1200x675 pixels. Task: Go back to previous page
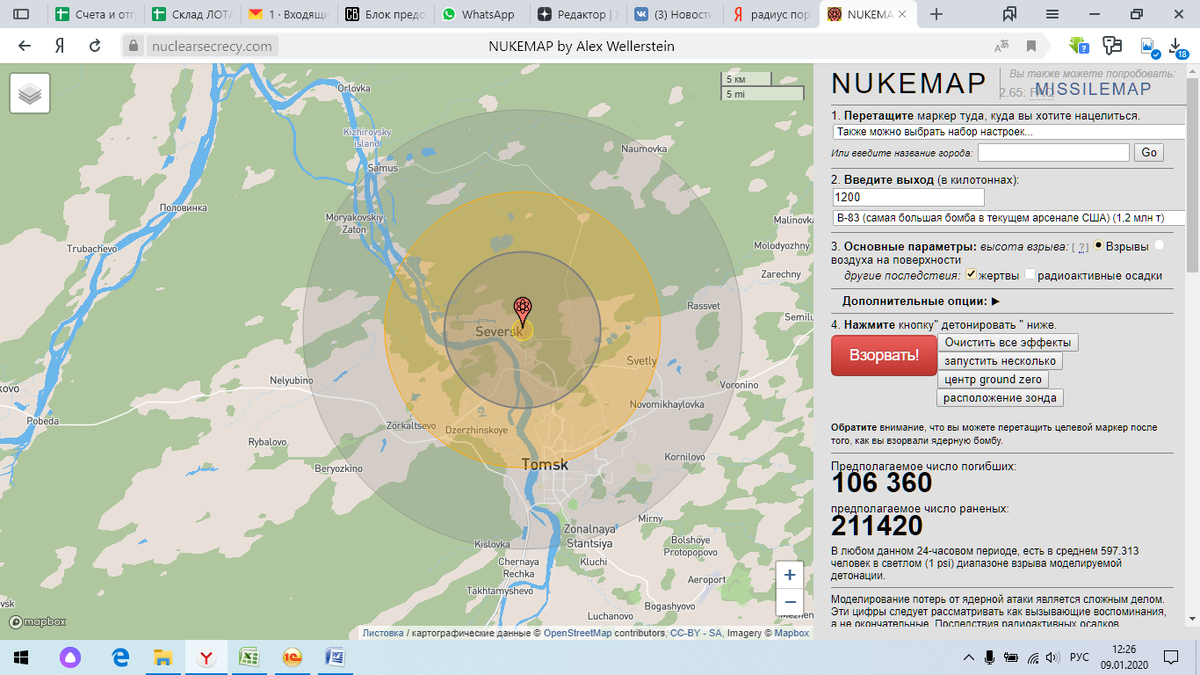point(24,46)
